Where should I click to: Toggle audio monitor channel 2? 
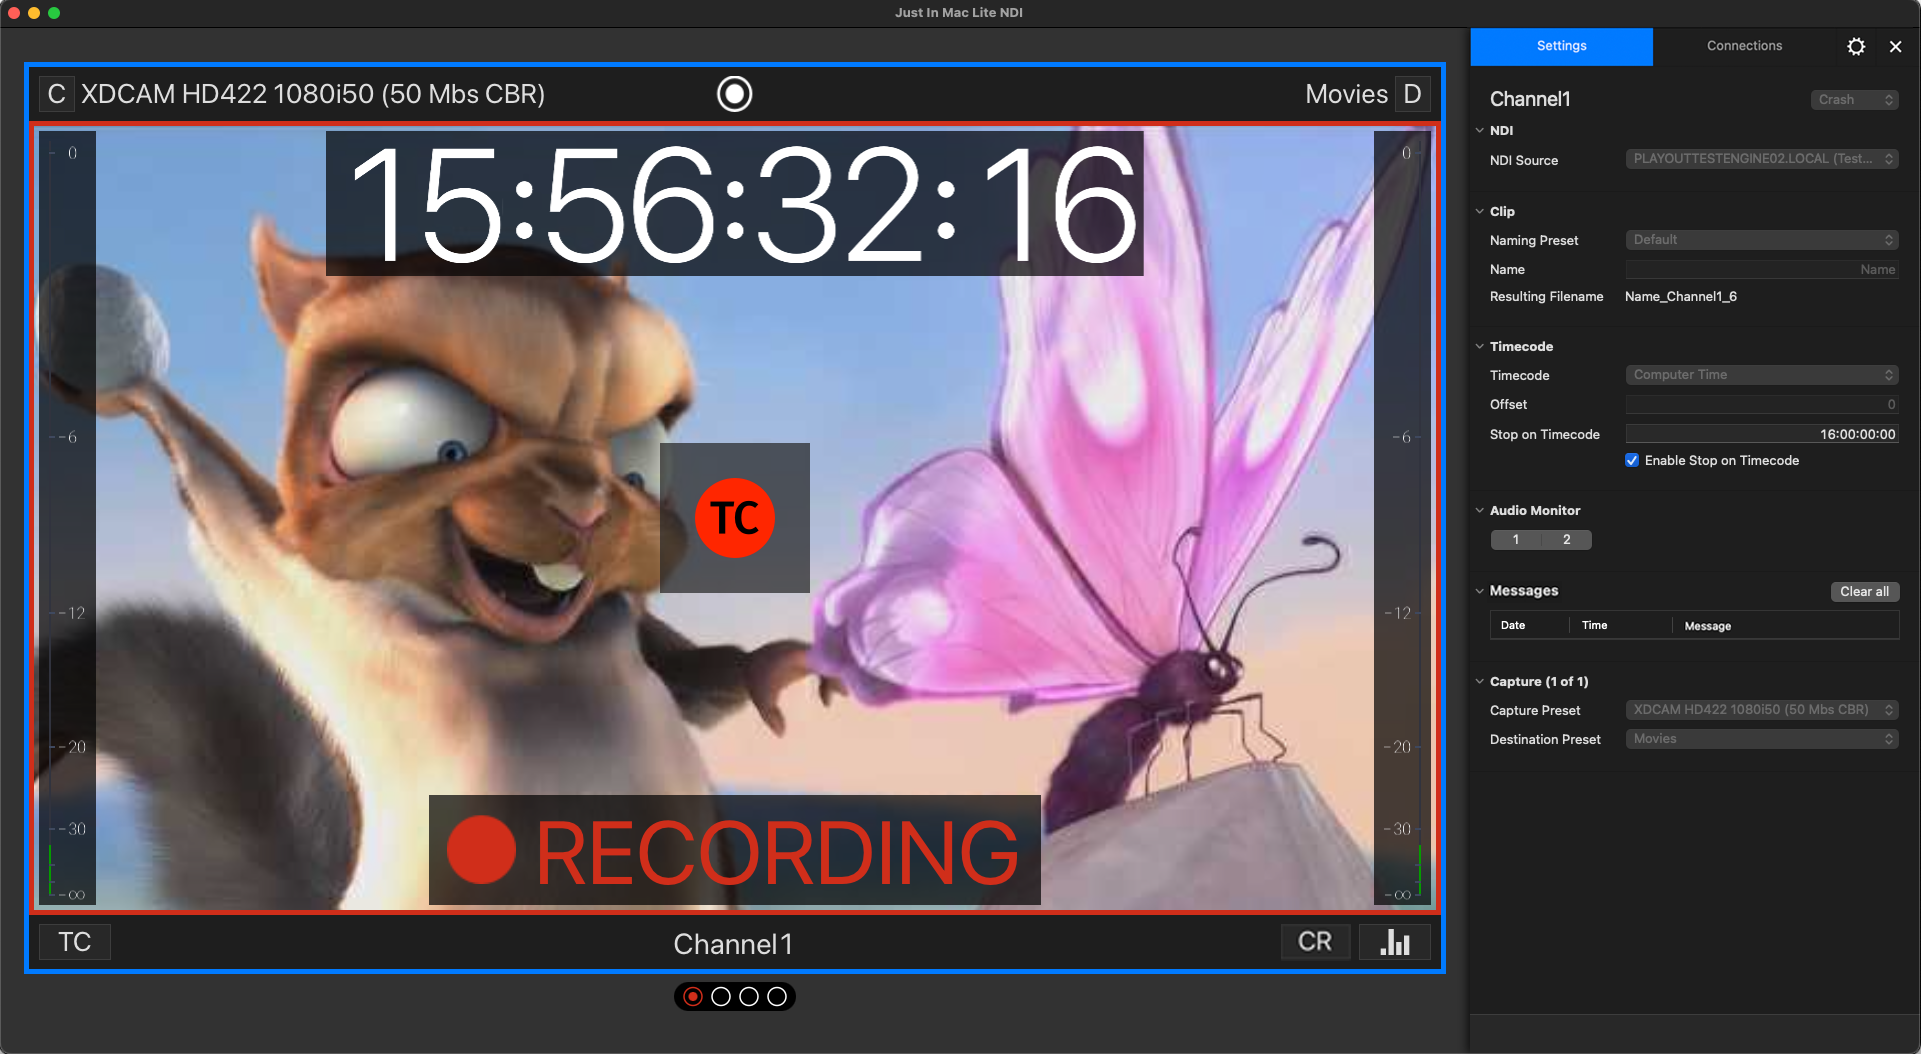pos(1567,540)
